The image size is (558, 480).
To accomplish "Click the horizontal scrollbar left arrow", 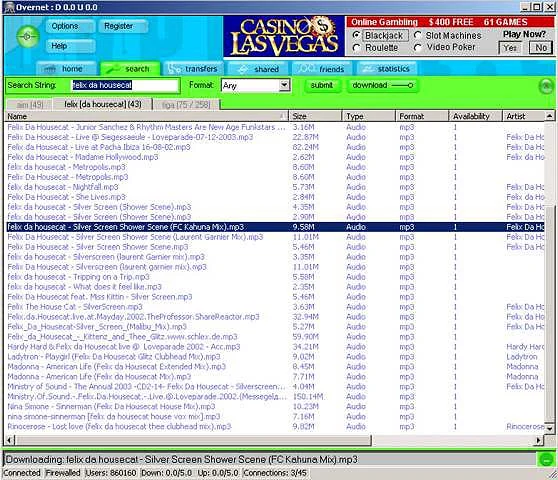I will [x=10, y=441].
